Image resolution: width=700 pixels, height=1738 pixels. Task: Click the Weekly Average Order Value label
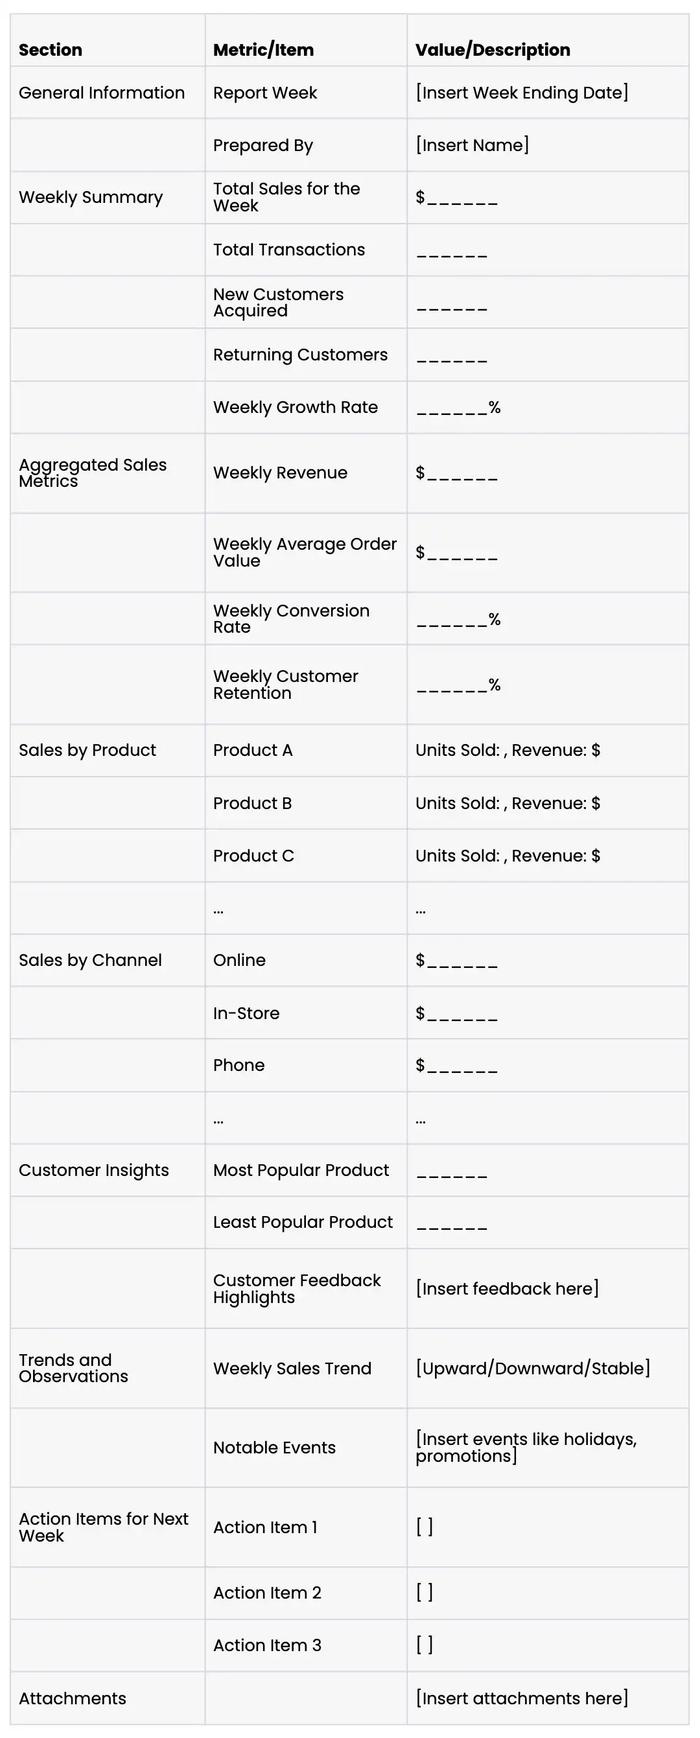tap(304, 552)
